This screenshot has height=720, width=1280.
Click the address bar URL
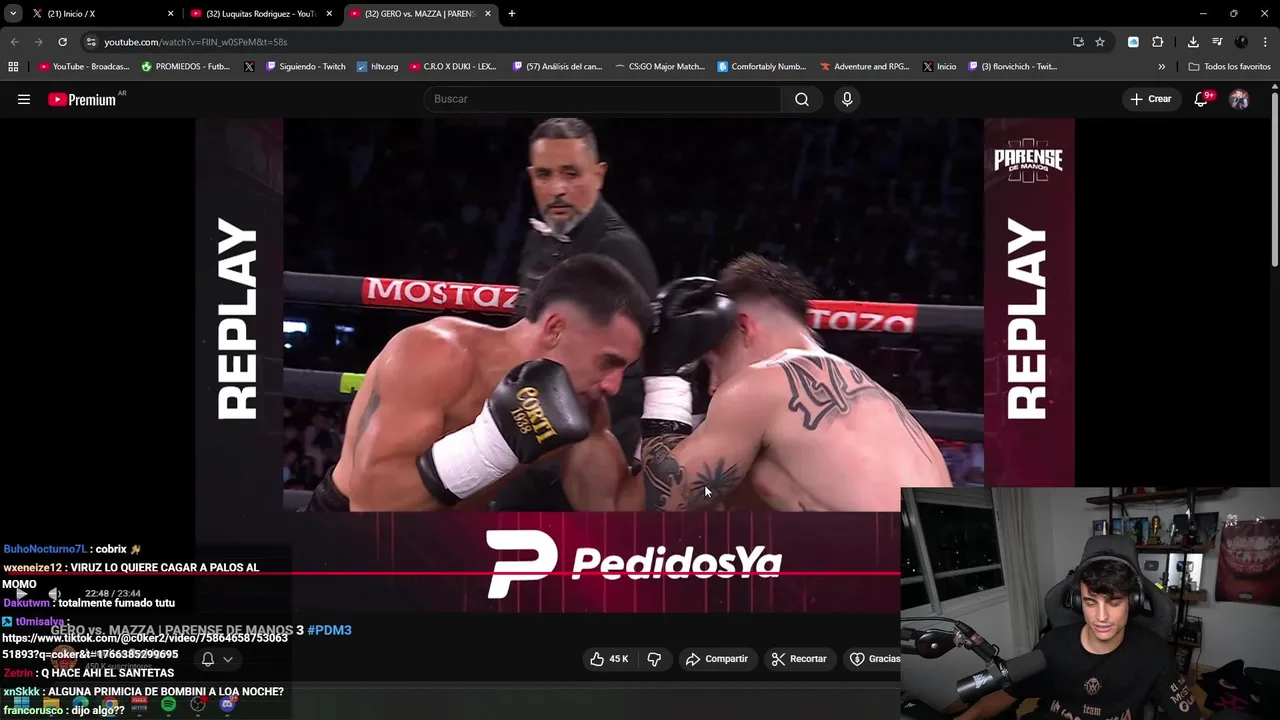tap(196, 42)
